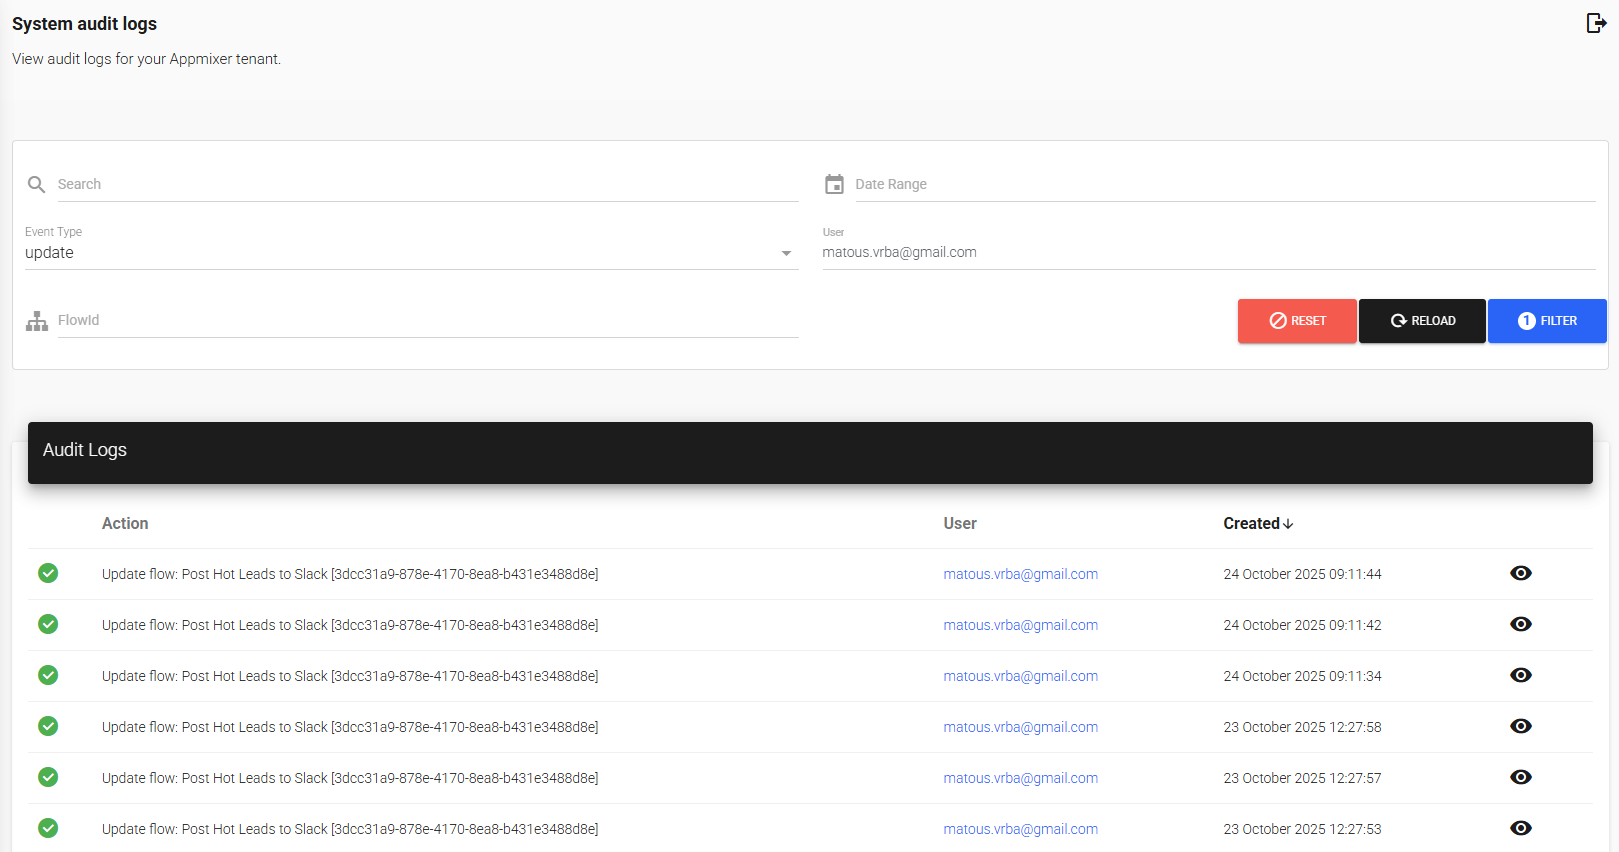View details of the 12:27:53 log entry
The image size is (1619, 852).
[x=1520, y=828]
